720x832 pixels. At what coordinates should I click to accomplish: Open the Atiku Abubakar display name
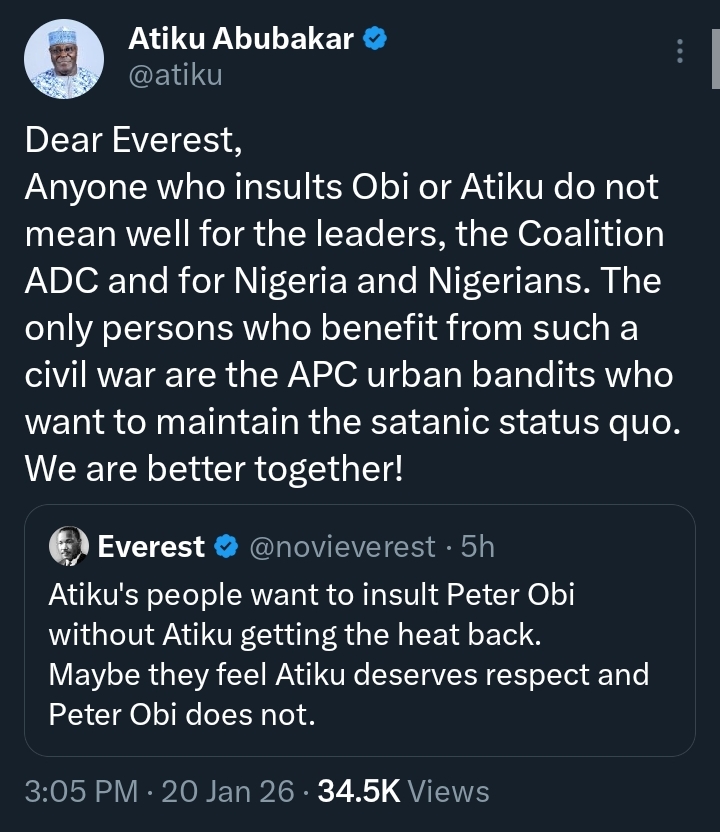[x=241, y=40]
